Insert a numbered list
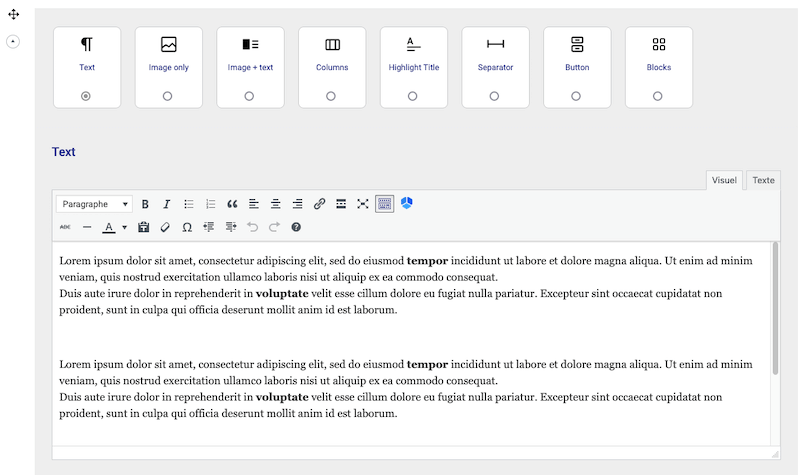Viewport: 800px width, 475px height. [210, 204]
